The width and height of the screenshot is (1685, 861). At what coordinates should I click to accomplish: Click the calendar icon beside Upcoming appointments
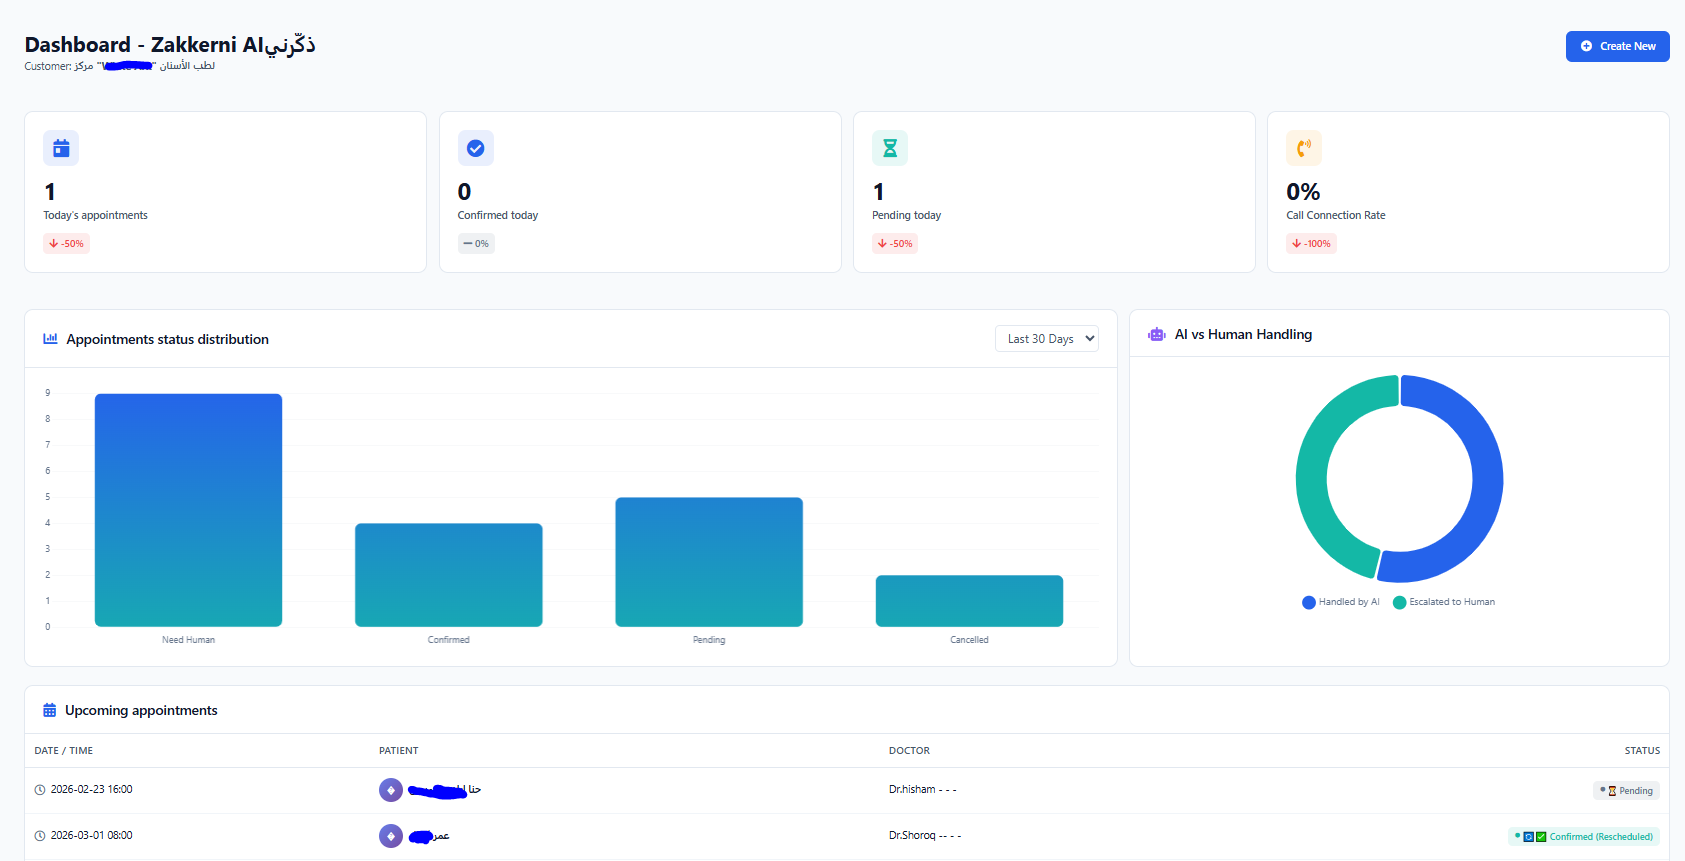49,710
